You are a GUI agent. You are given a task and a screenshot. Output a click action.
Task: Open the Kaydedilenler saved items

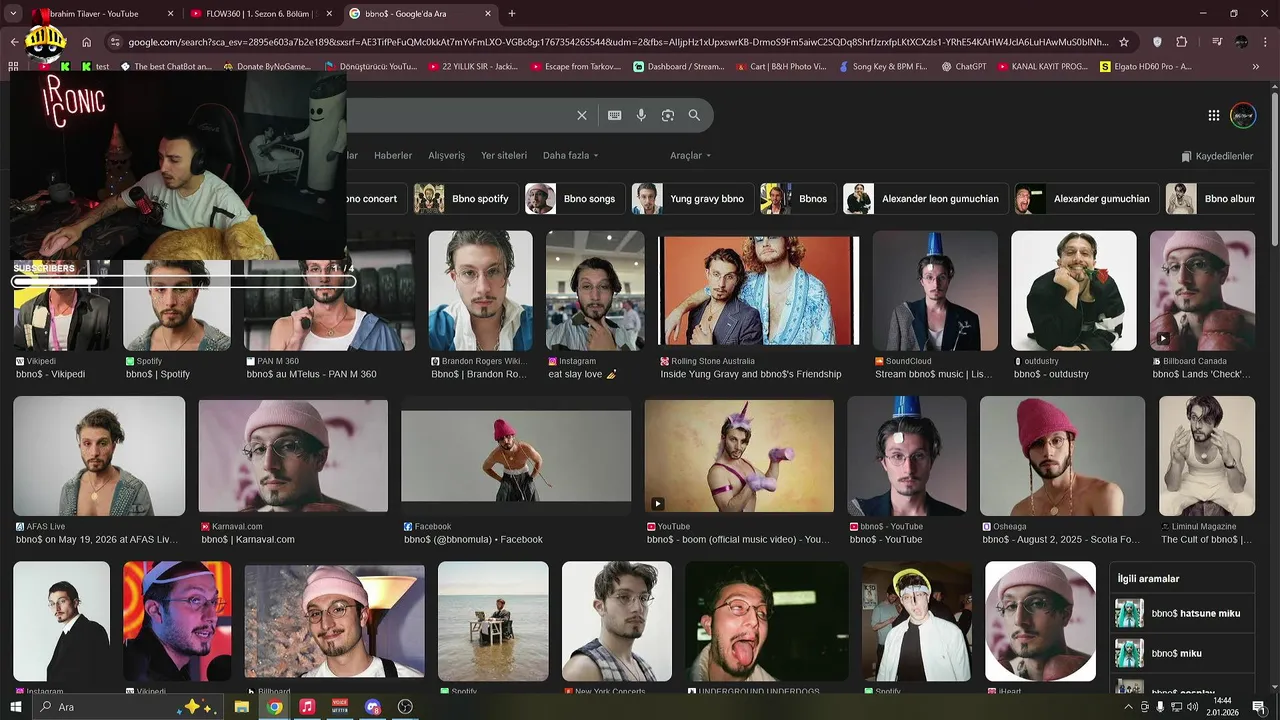[x=1217, y=156]
